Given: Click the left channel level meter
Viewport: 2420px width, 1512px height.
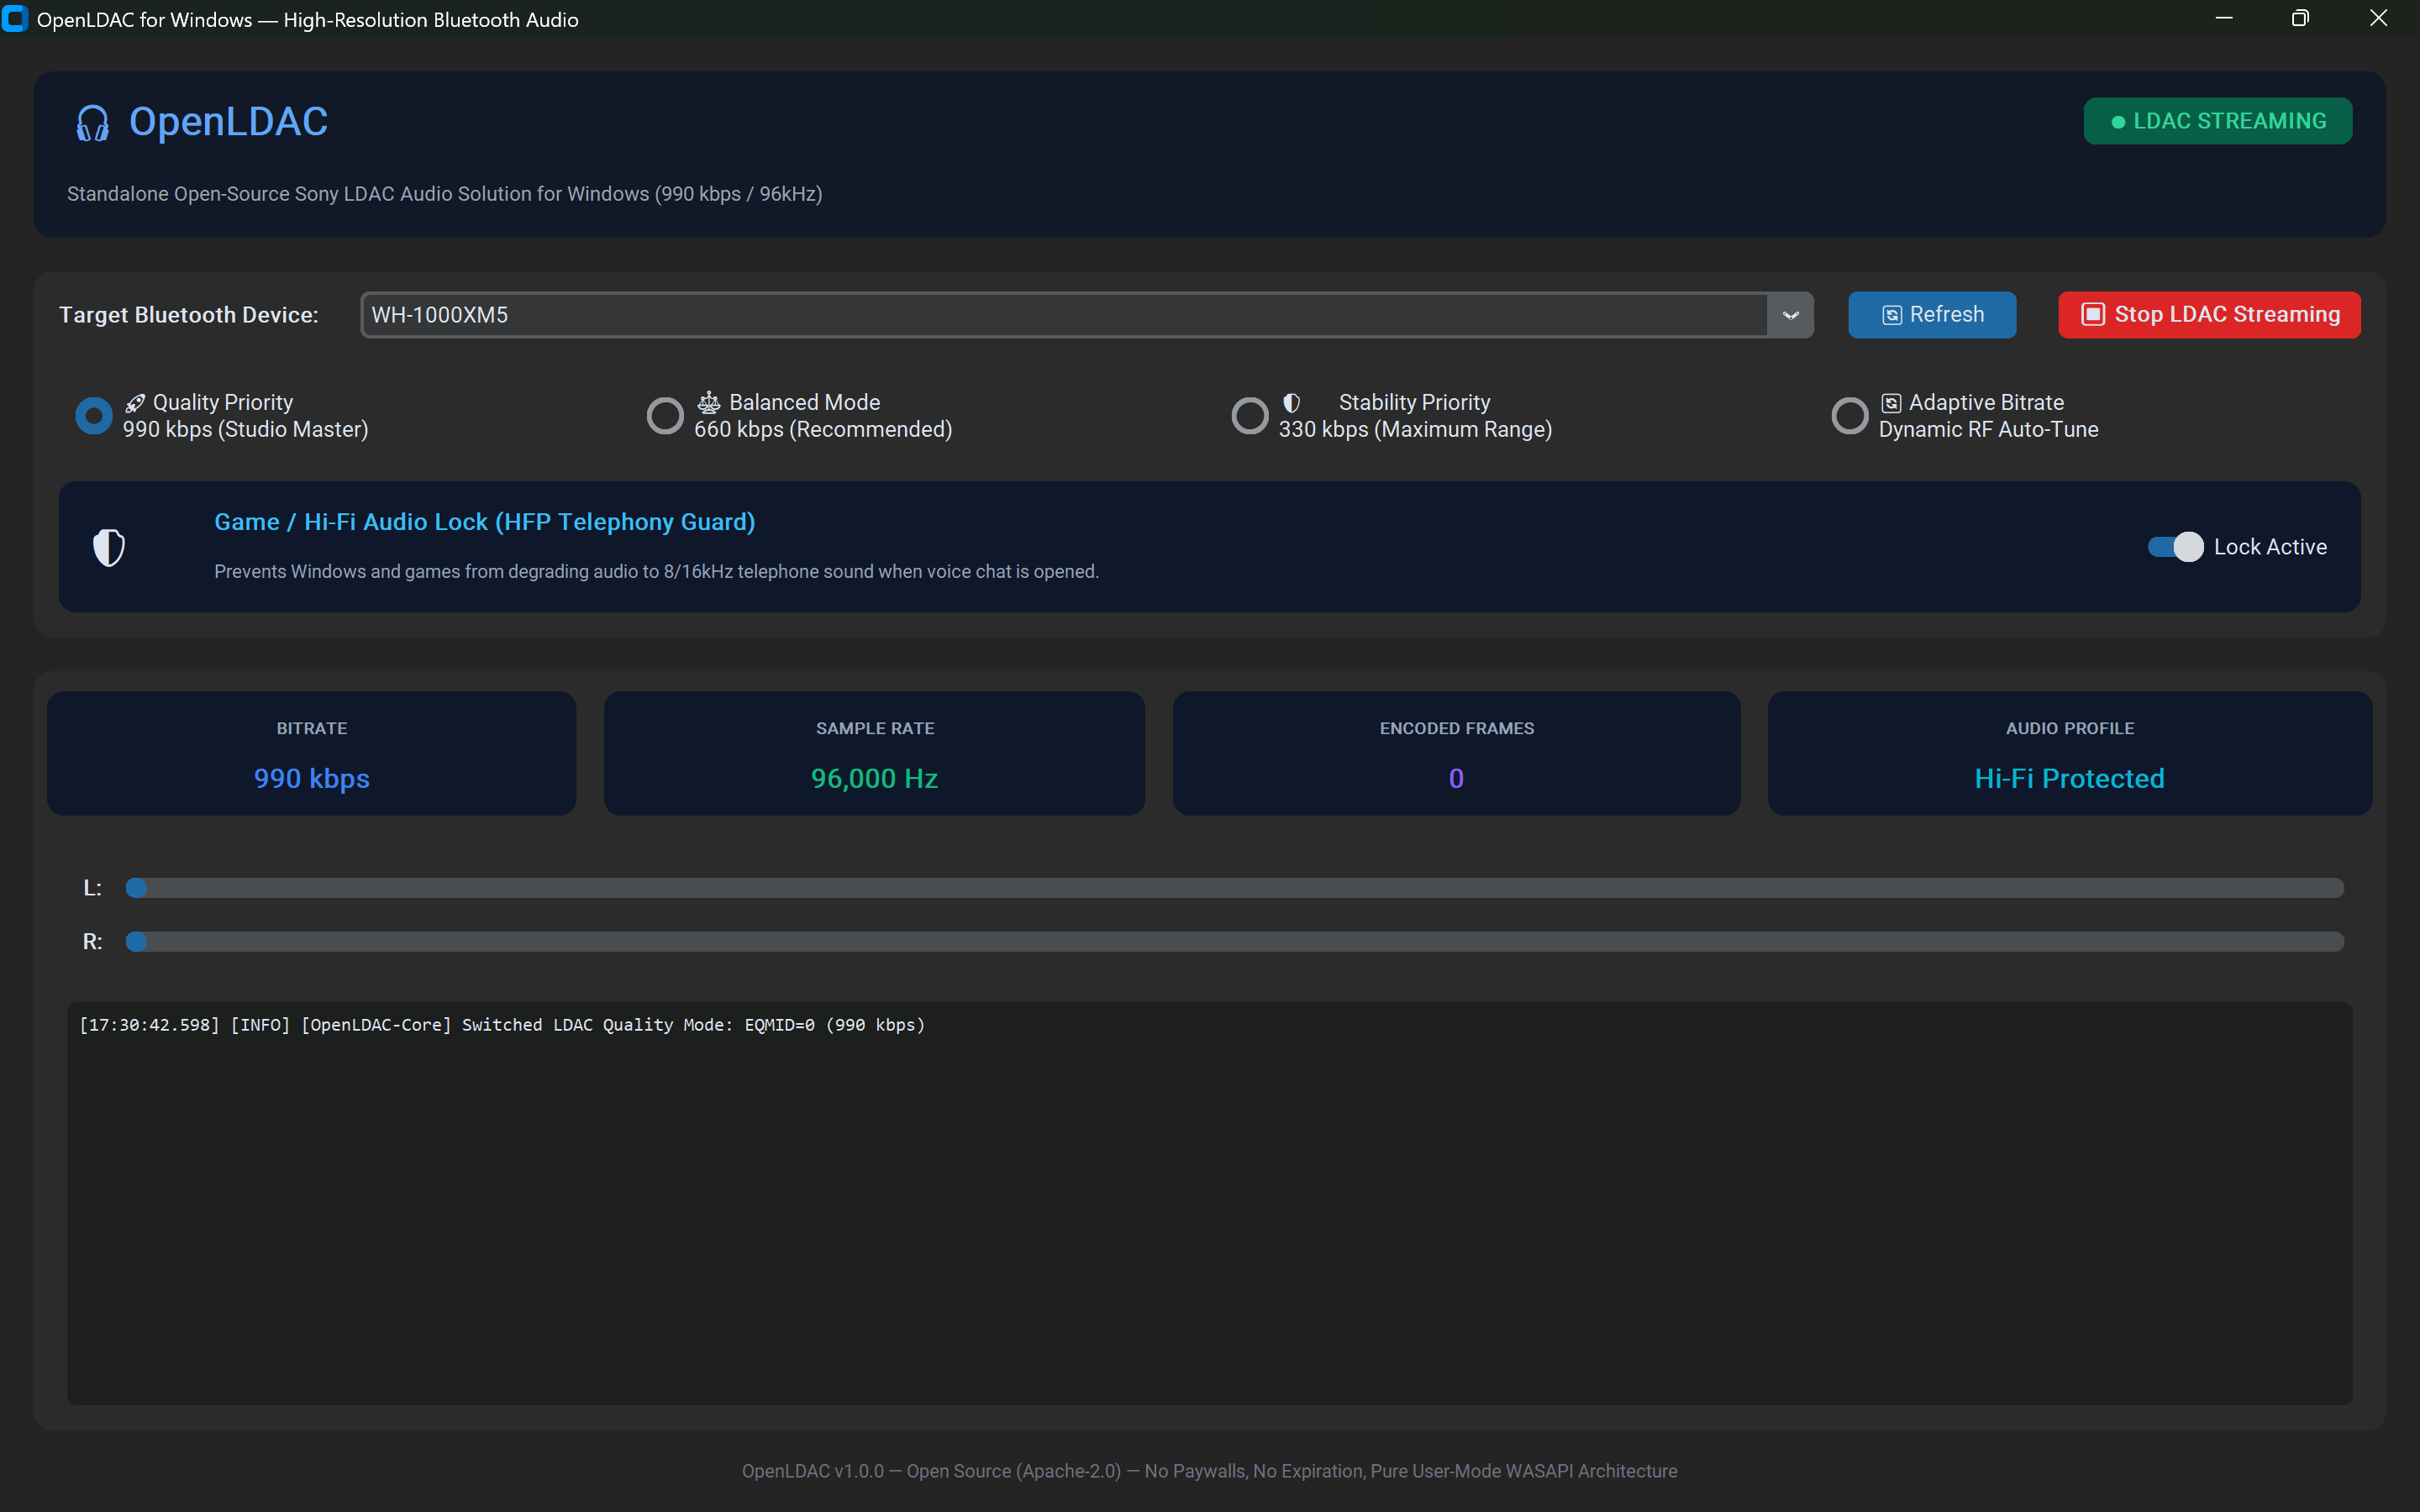Looking at the screenshot, I should point(1234,888).
